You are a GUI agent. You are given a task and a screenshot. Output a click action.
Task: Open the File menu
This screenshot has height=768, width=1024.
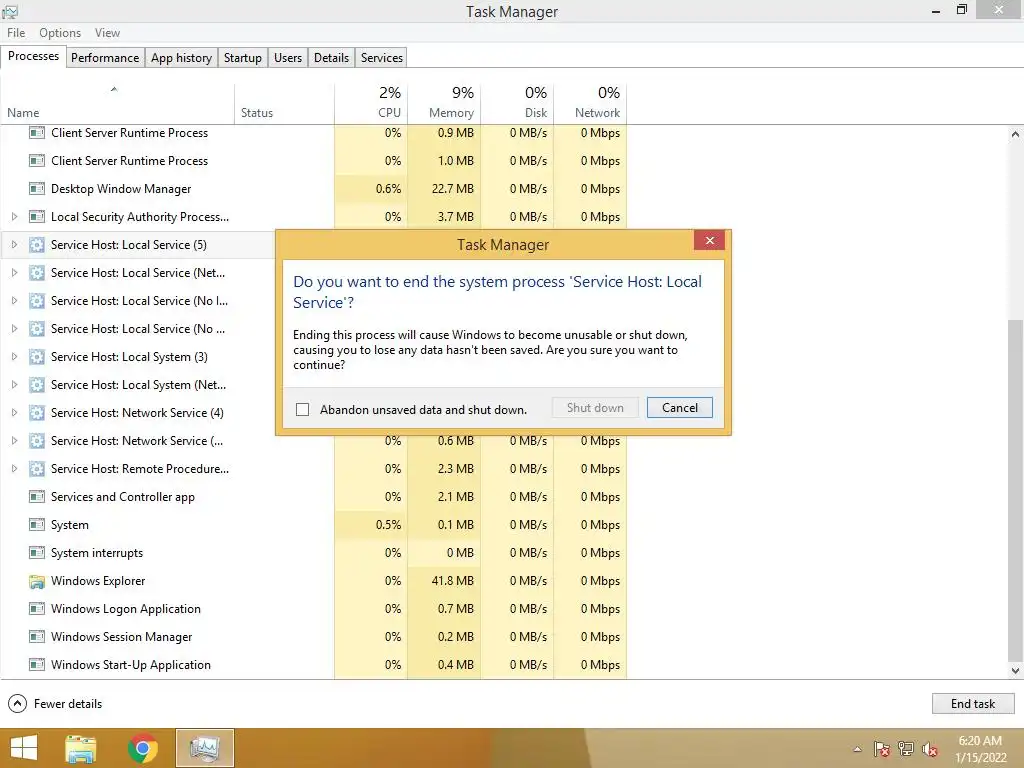(16, 33)
